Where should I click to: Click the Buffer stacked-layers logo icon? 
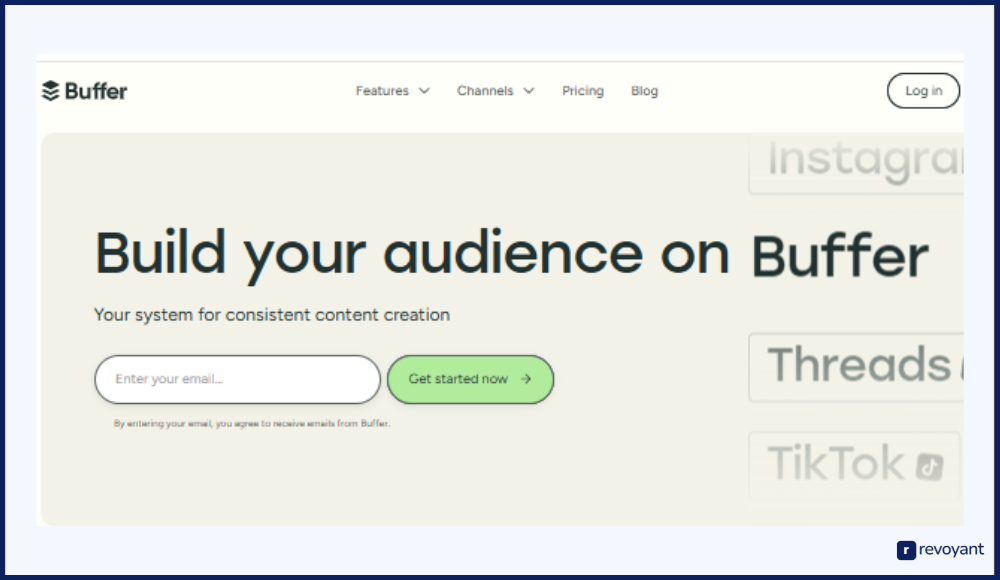pos(51,91)
